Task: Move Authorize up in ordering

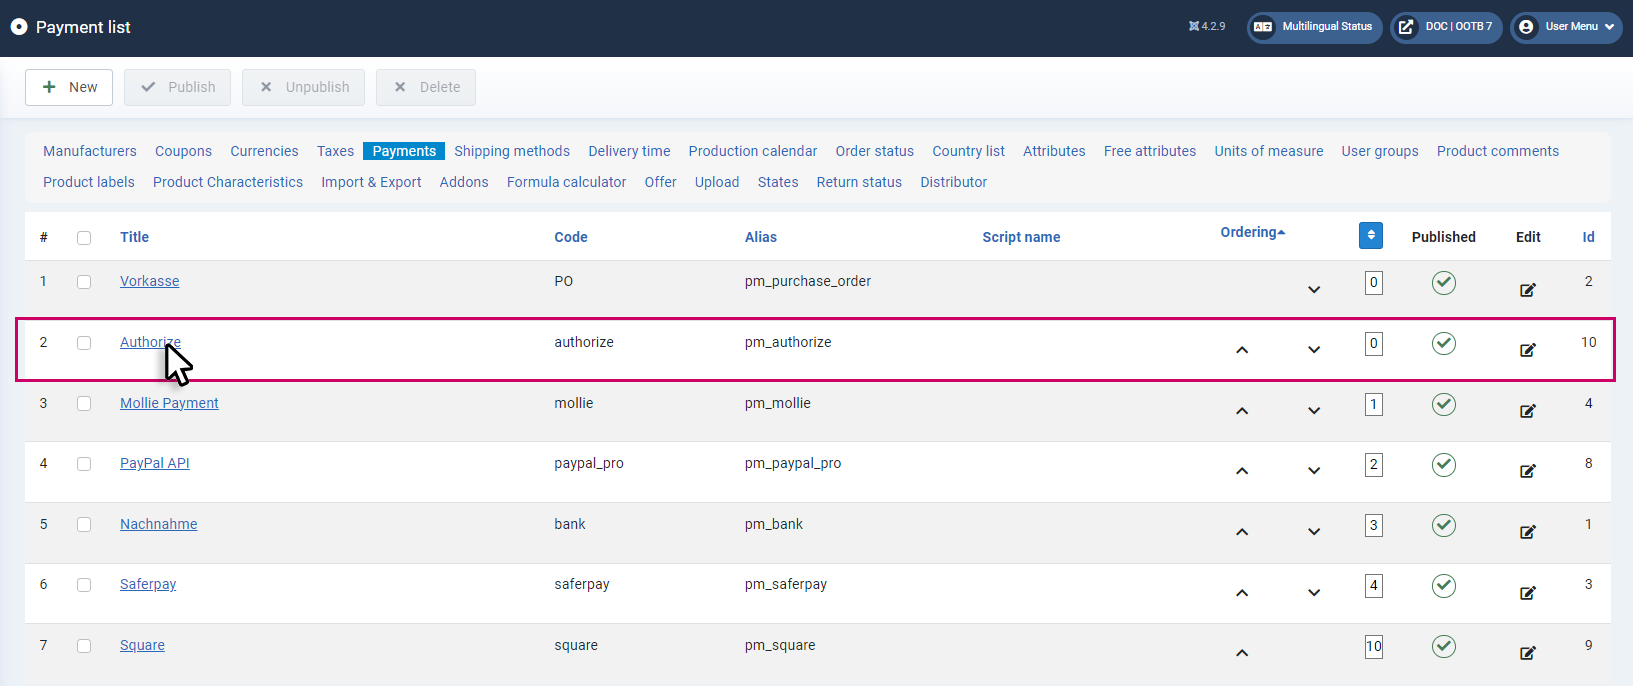Action: 1242,350
